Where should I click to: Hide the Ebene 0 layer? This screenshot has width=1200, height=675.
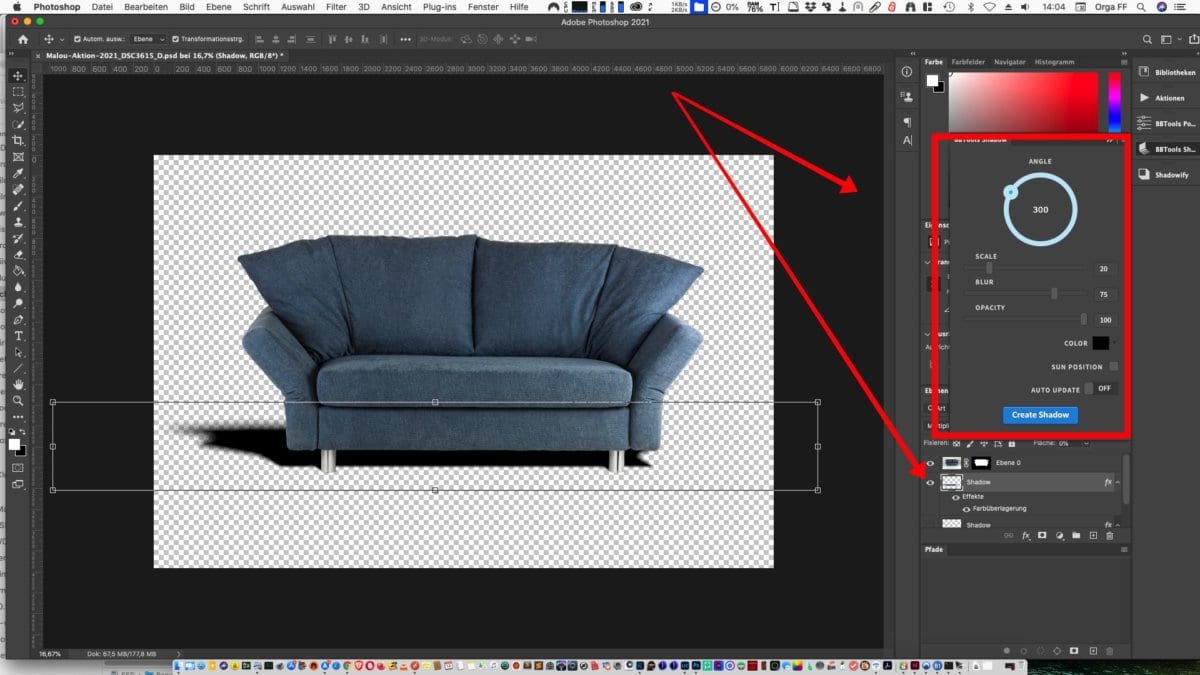pyautogui.click(x=930, y=464)
